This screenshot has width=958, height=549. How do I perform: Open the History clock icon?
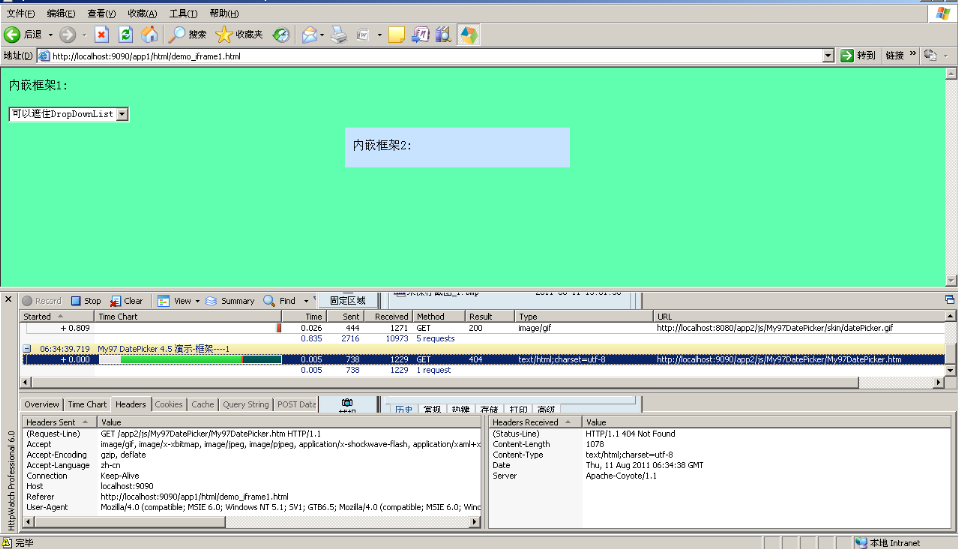point(280,35)
